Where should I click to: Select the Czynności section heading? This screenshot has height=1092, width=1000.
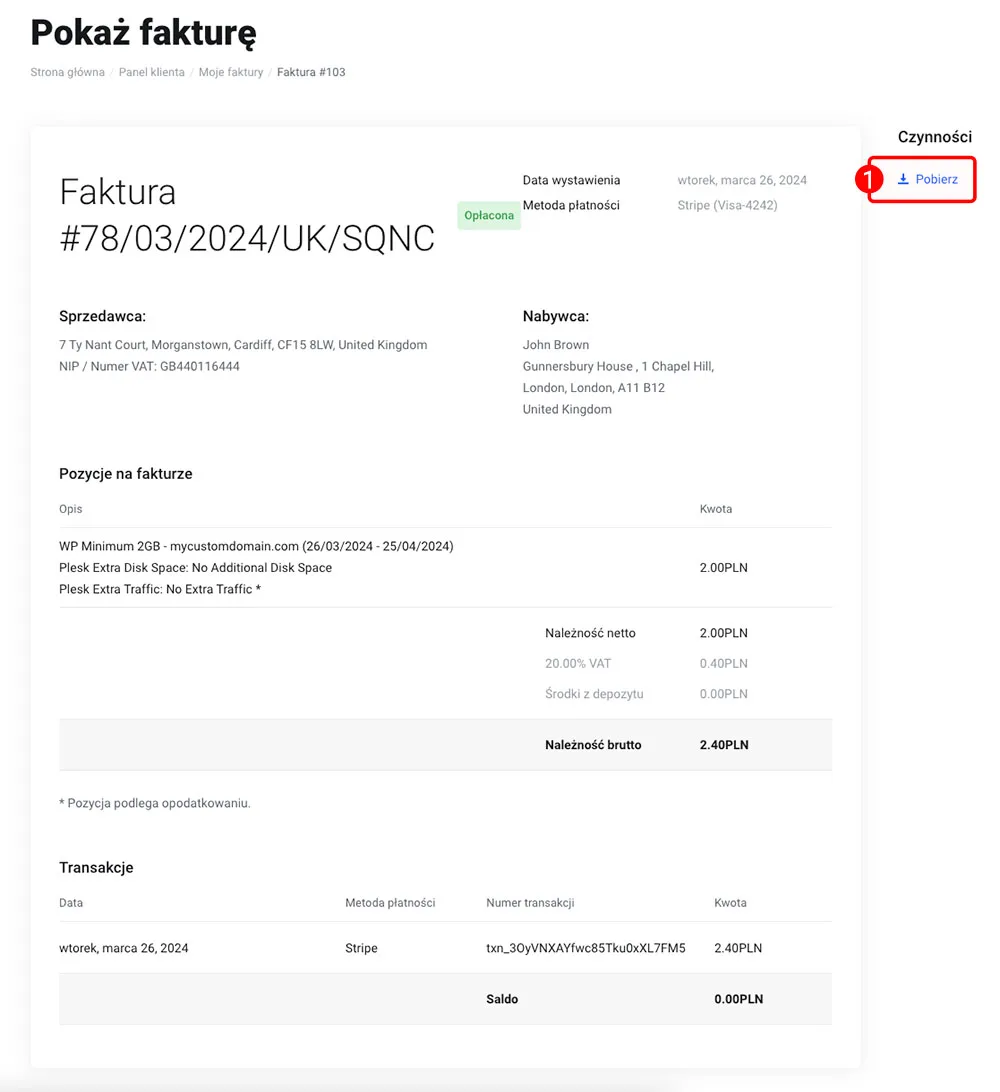pos(935,136)
